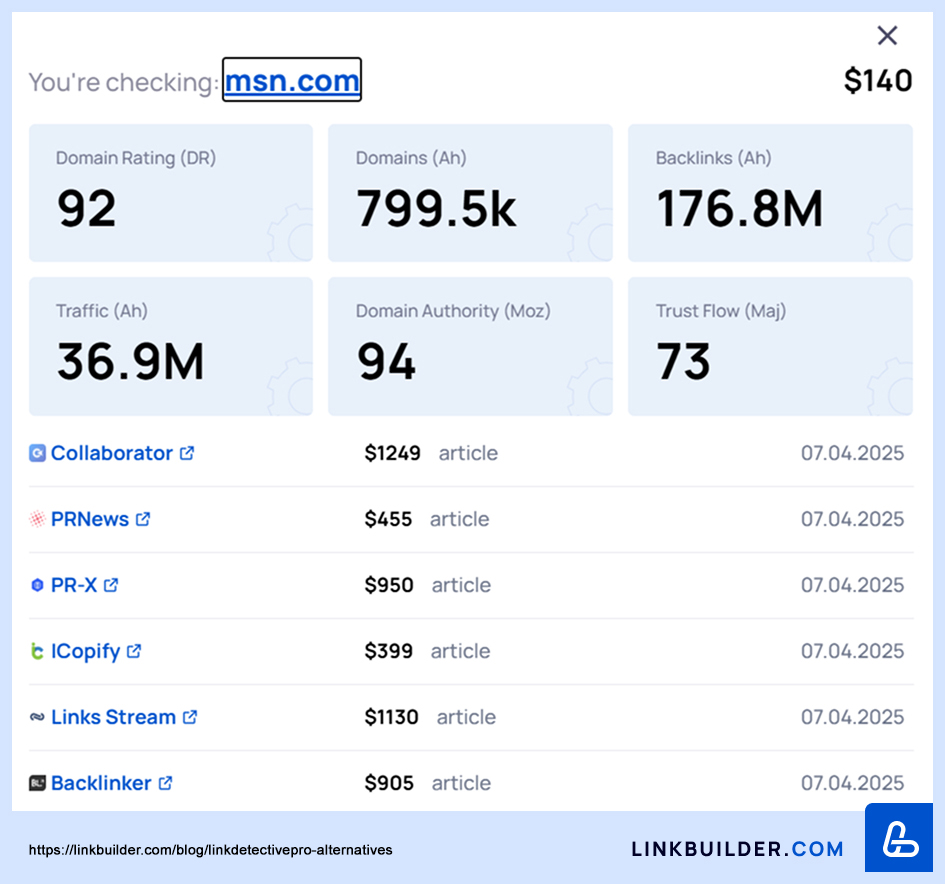
Task: Visit the Links Stream marketplace link
Action: pyautogui.click(x=113, y=717)
